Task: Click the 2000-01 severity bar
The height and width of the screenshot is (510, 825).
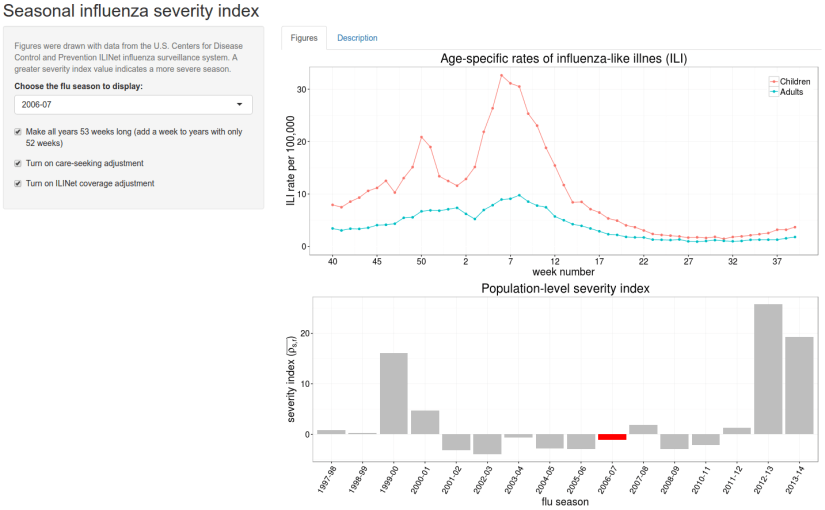Action: pos(425,422)
